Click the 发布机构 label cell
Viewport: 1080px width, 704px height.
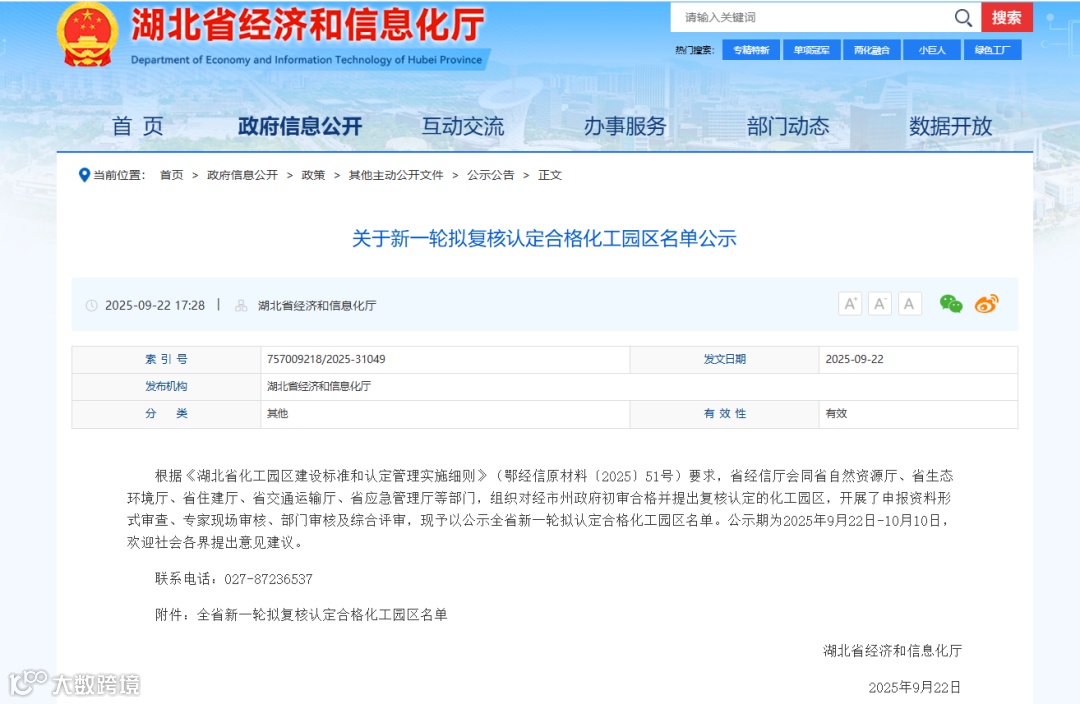tap(166, 386)
